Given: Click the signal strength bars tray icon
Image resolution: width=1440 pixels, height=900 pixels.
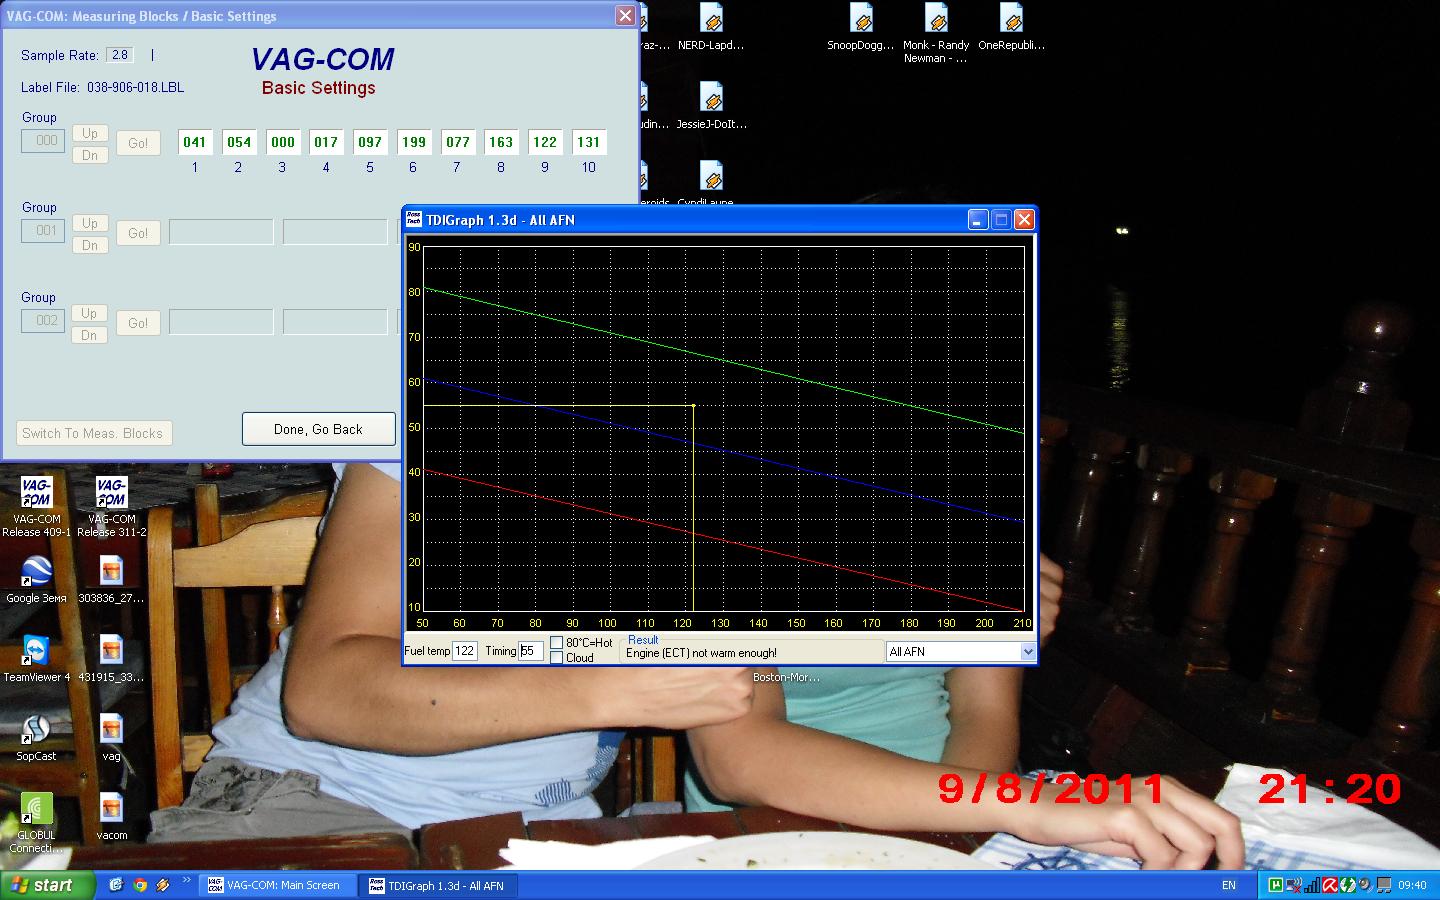Looking at the screenshot, I should pyautogui.click(x=1312, y=885).
